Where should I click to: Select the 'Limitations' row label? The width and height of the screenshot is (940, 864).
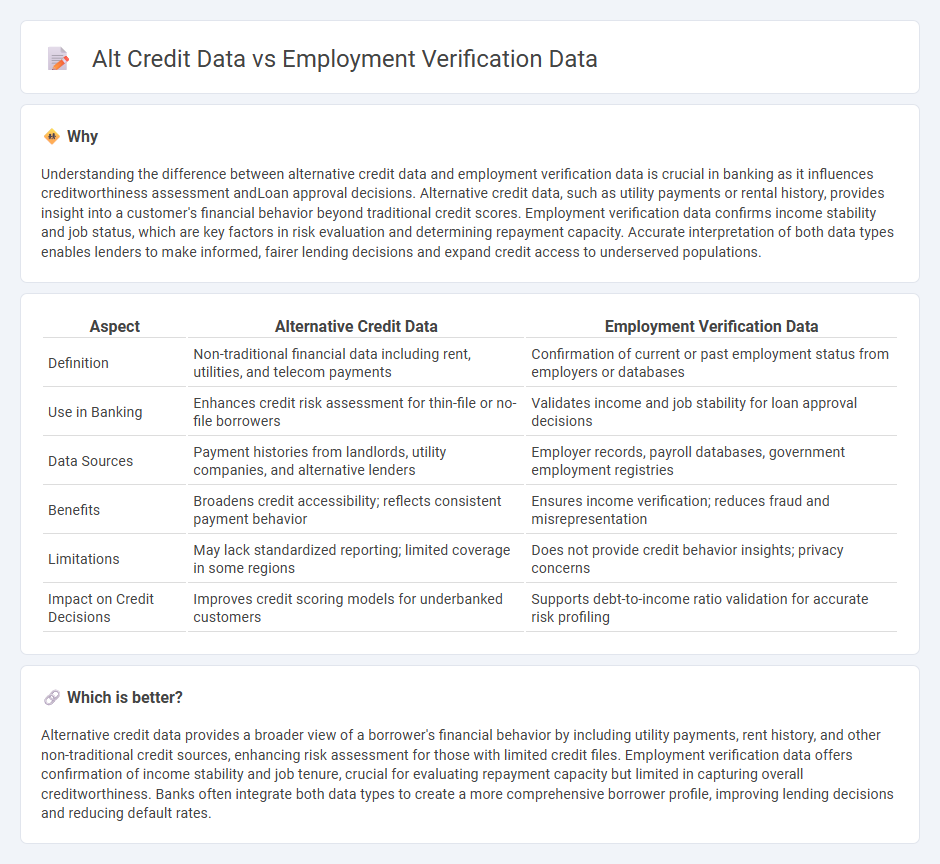[x=84, y=559]
